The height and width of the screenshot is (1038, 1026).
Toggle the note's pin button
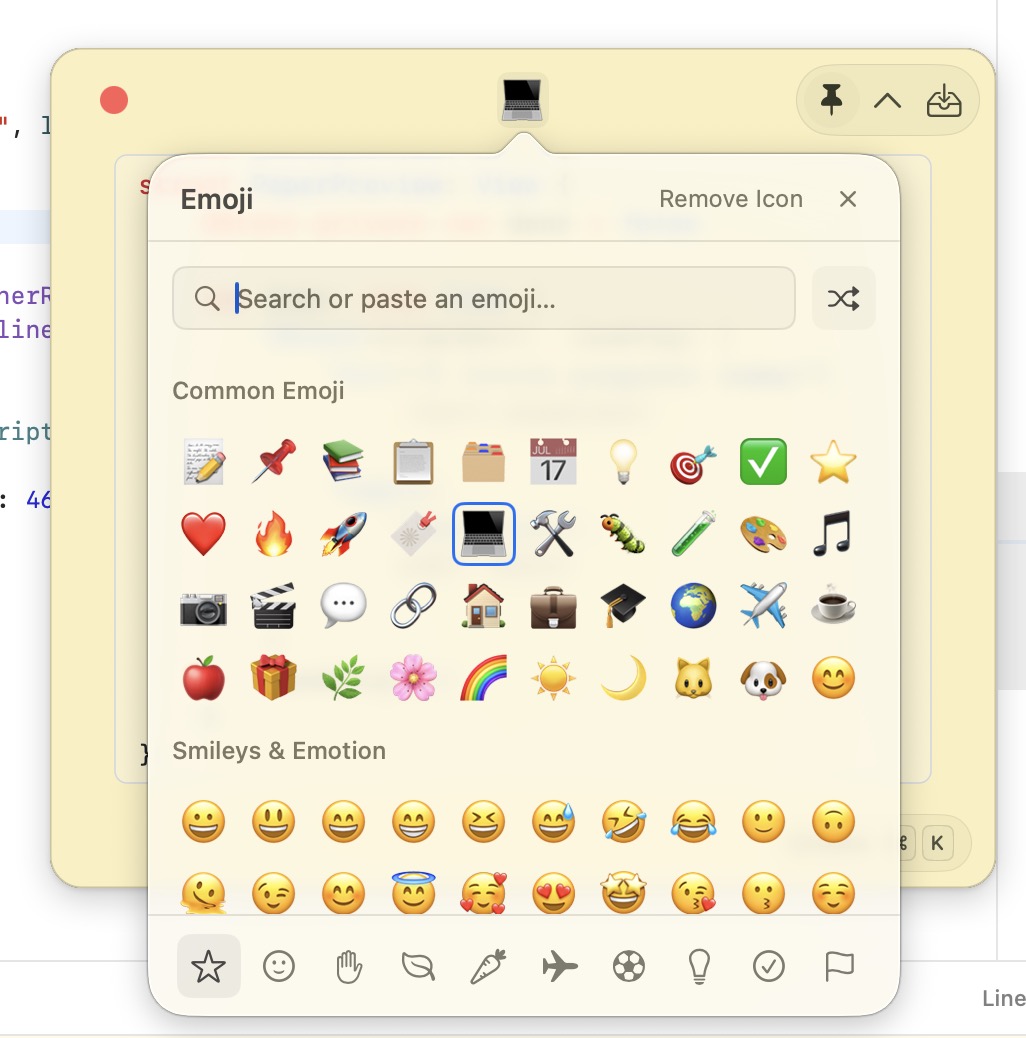pos(831,101)
